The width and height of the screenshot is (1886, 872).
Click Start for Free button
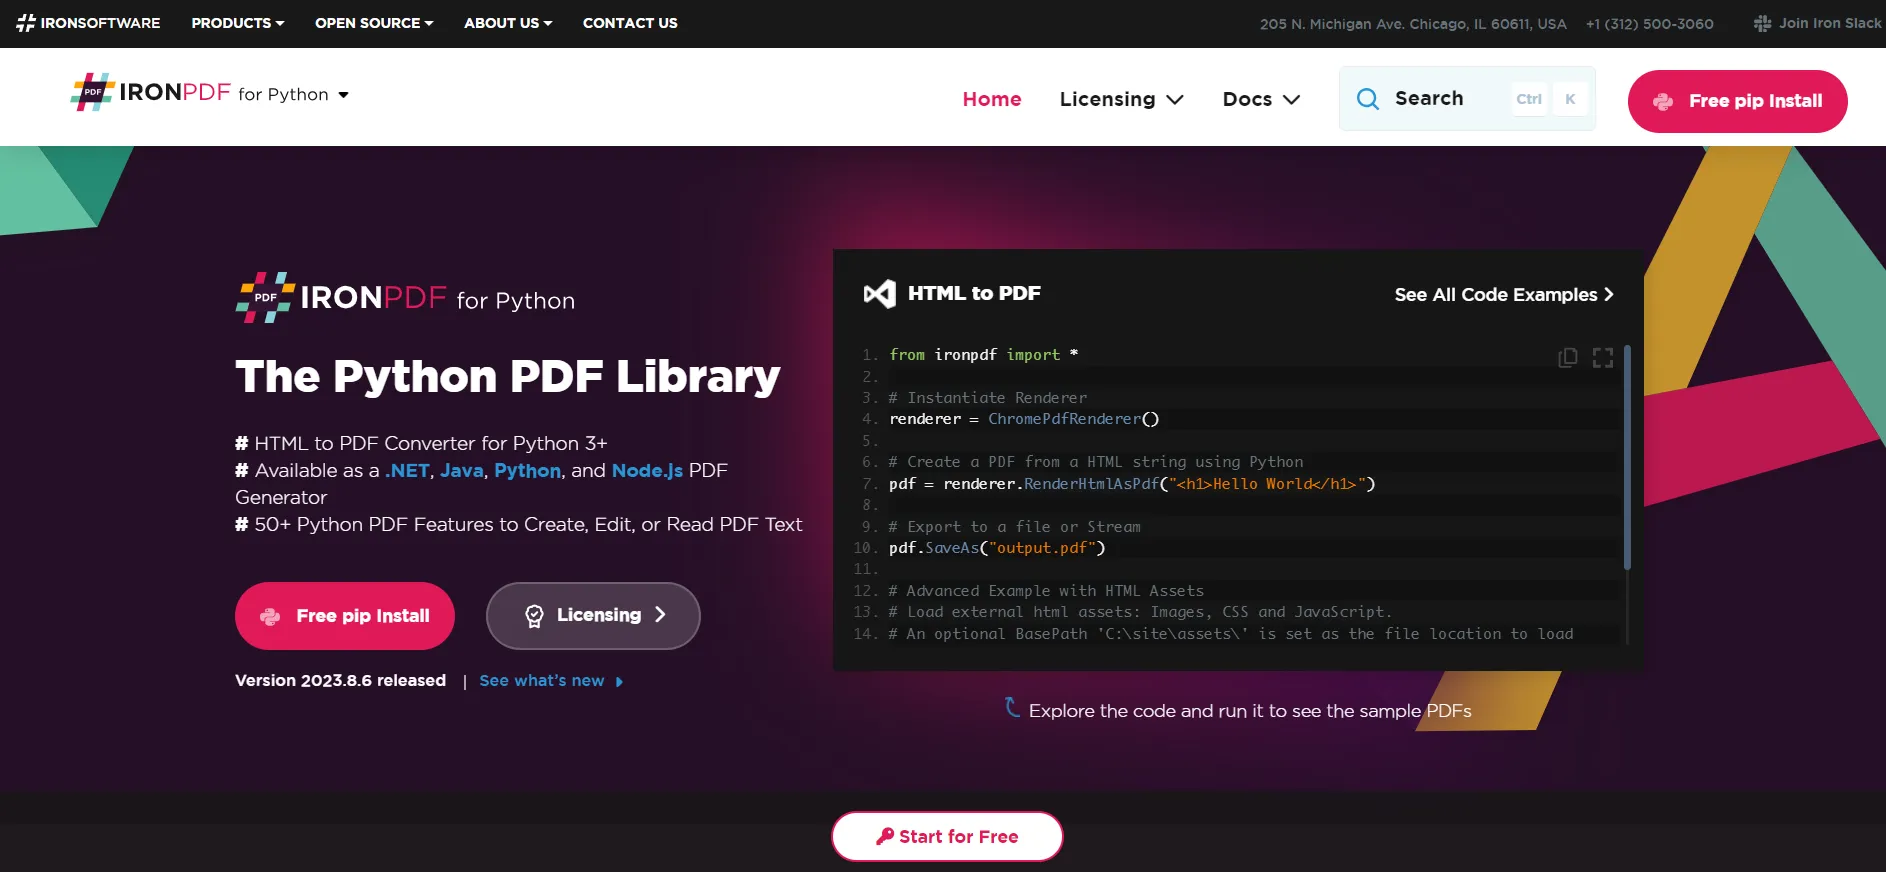pos(947,836)
